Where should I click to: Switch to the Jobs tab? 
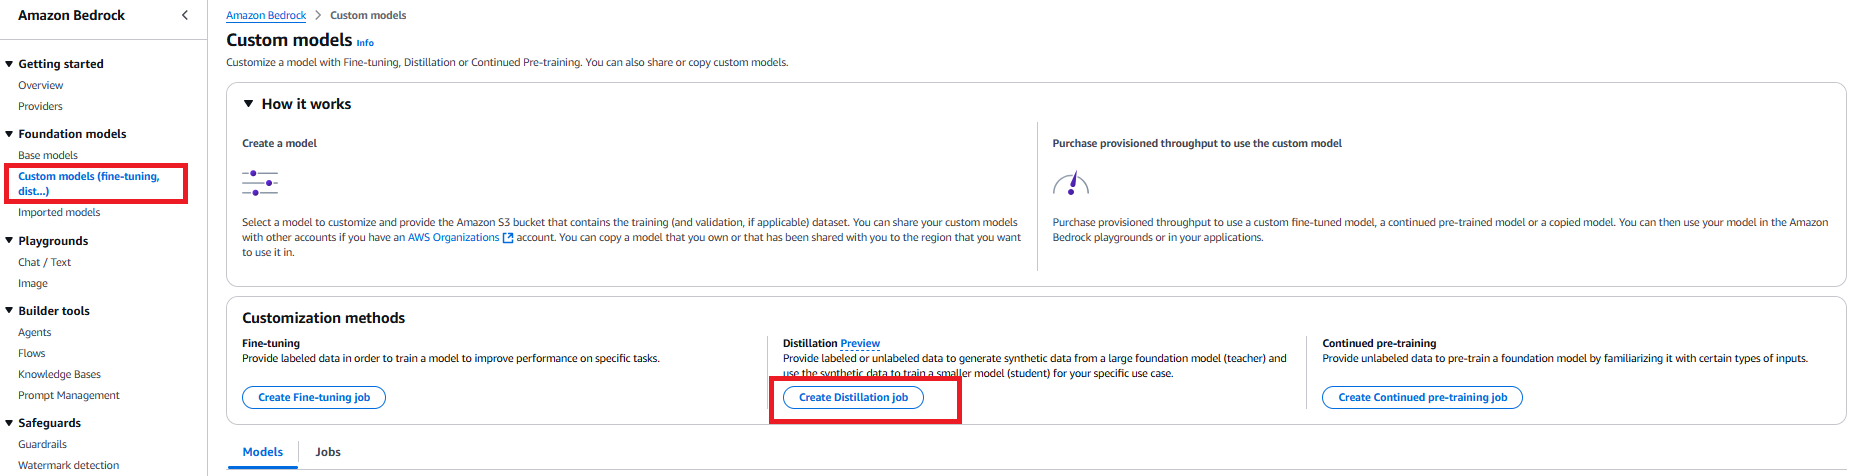pyautogui.click(x=328, y=452)
